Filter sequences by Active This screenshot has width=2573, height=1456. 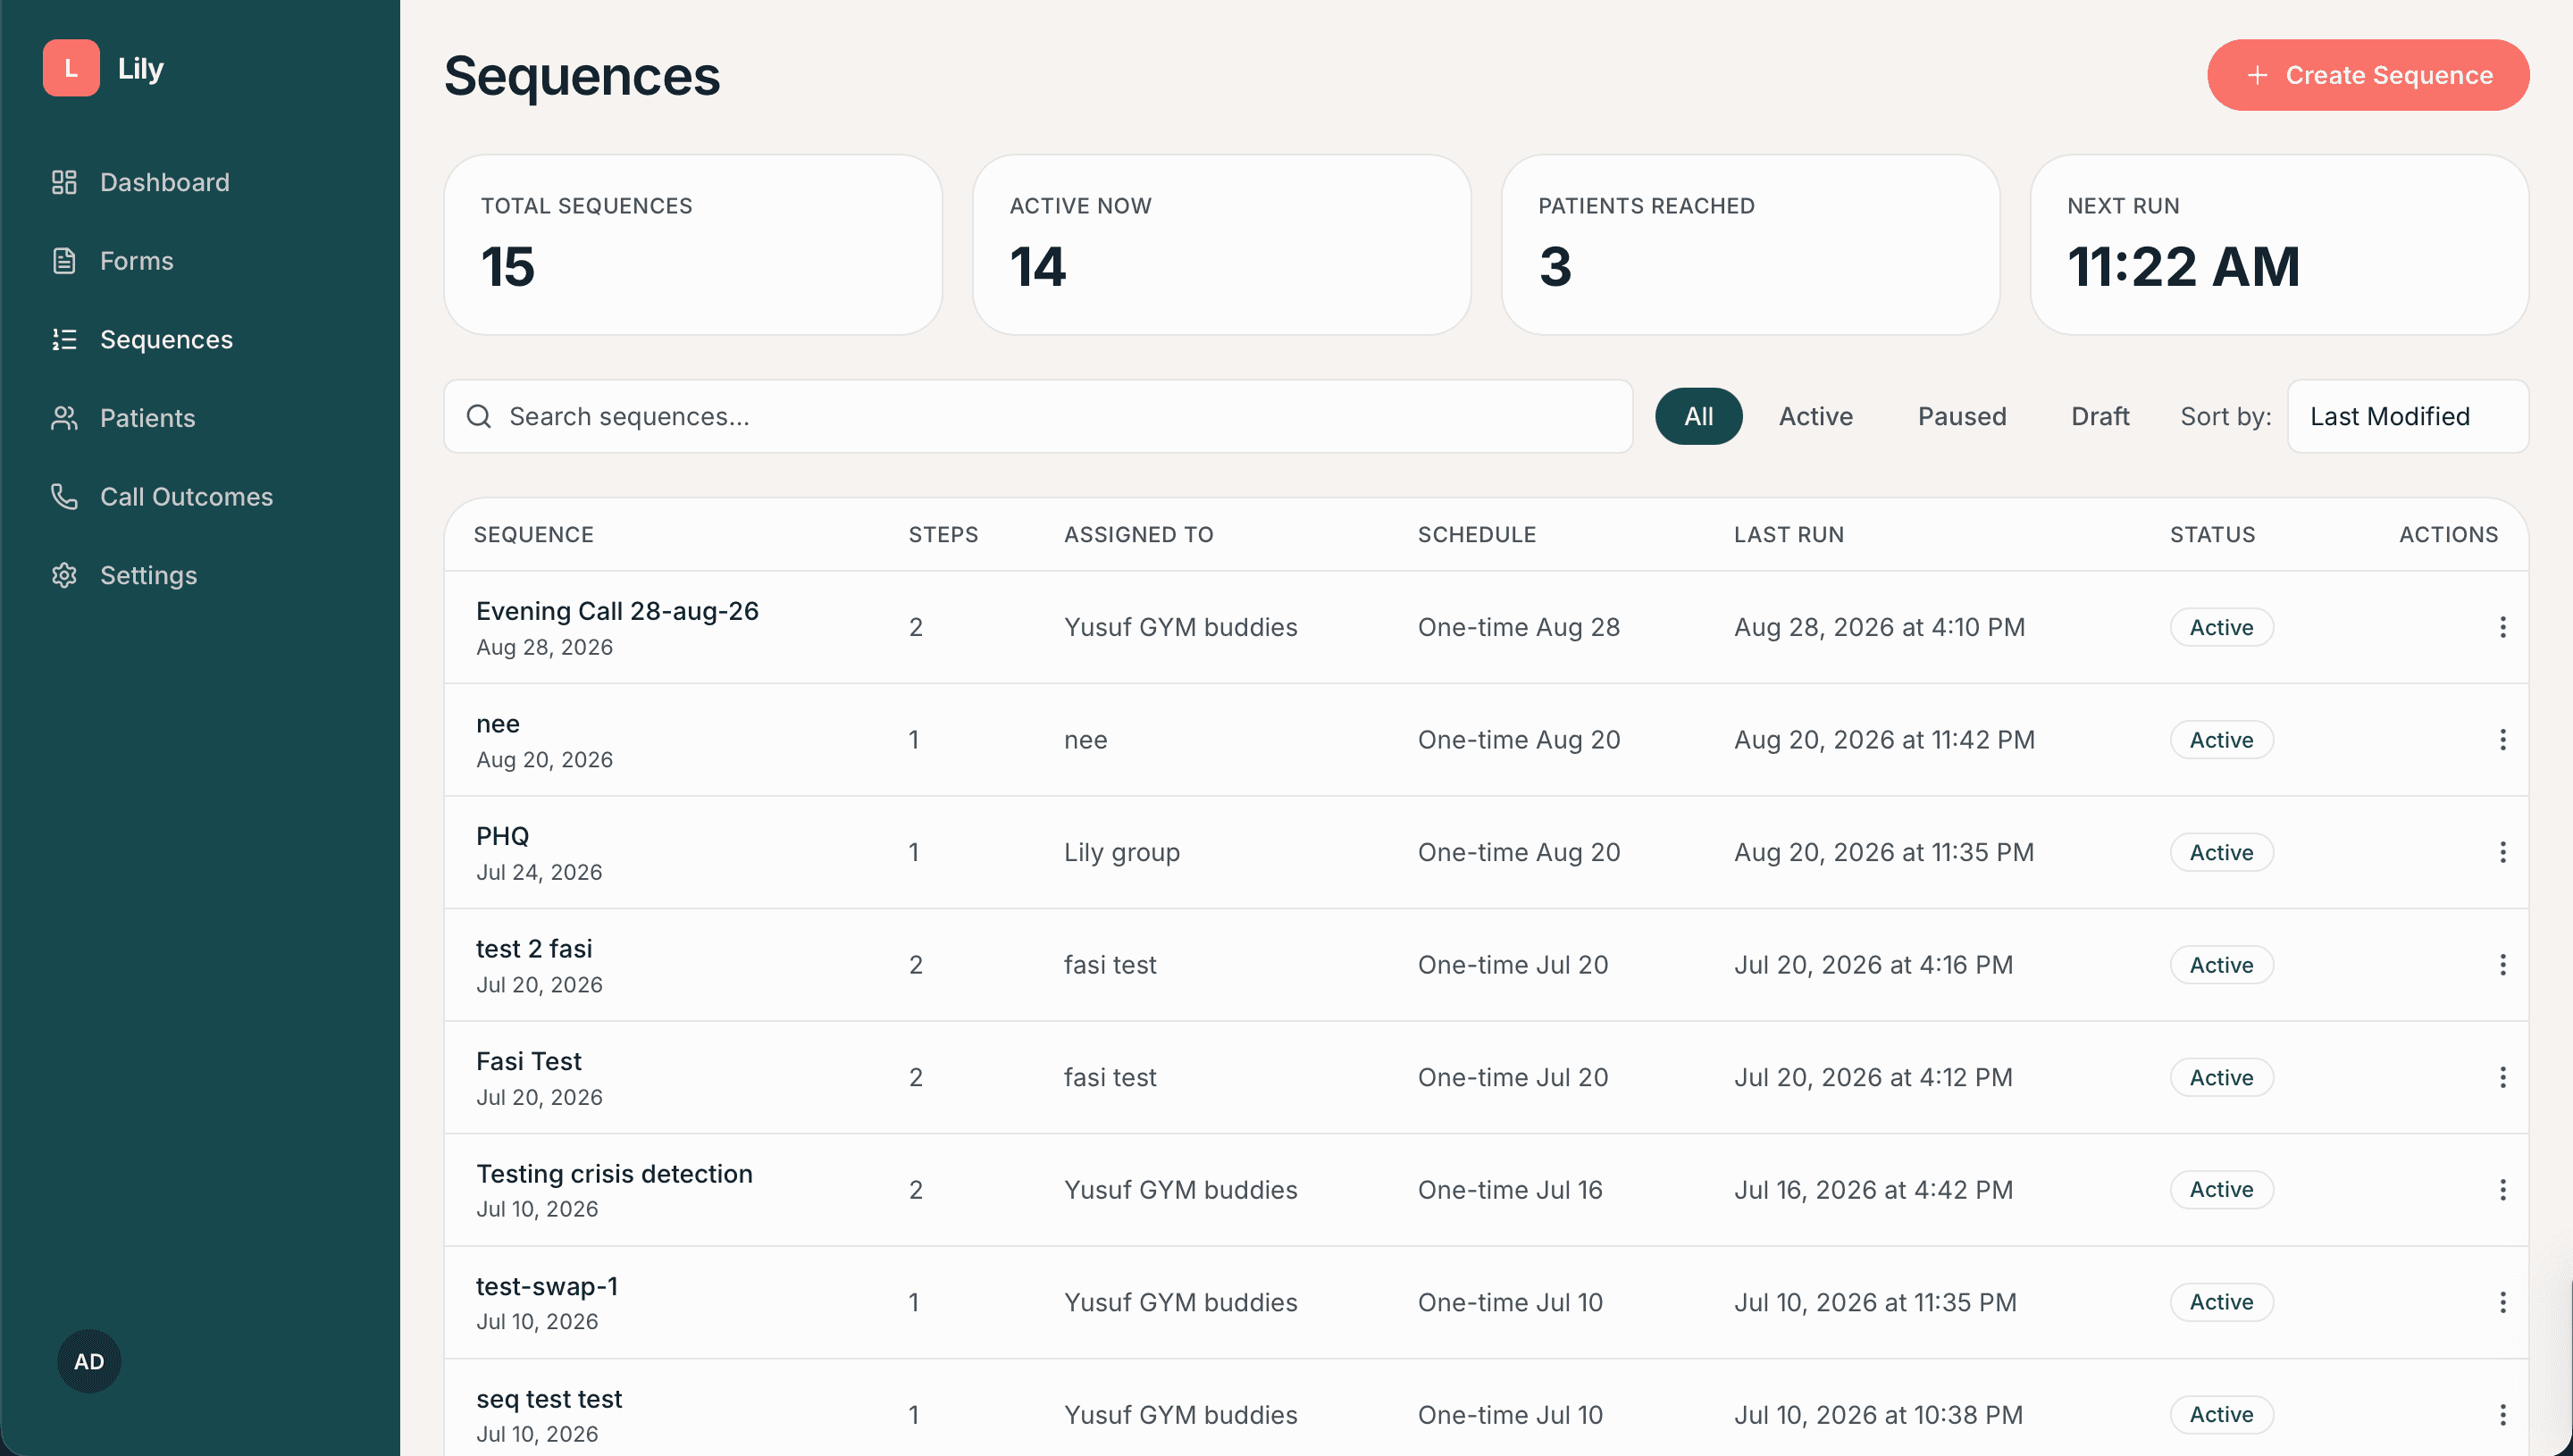coord(1815,416)
